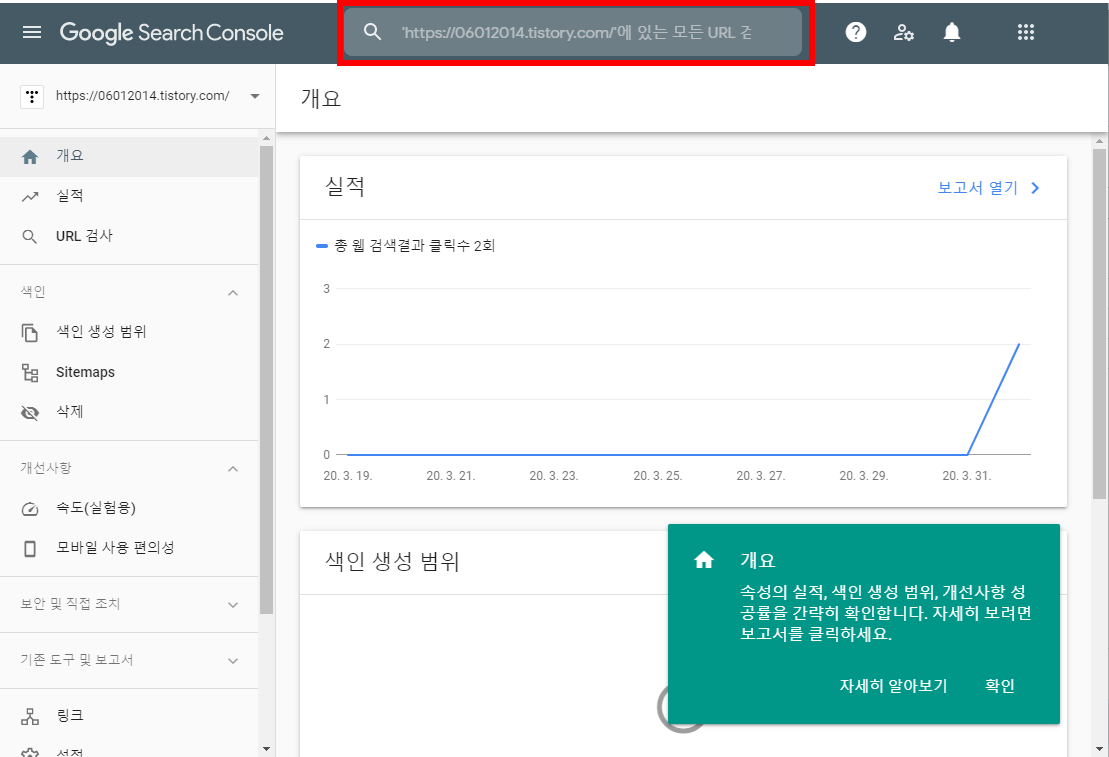Open the Help question mark icon
The height and width of the screenshot is (757, 1109).
pyautogui.click(x=856, y=32)
